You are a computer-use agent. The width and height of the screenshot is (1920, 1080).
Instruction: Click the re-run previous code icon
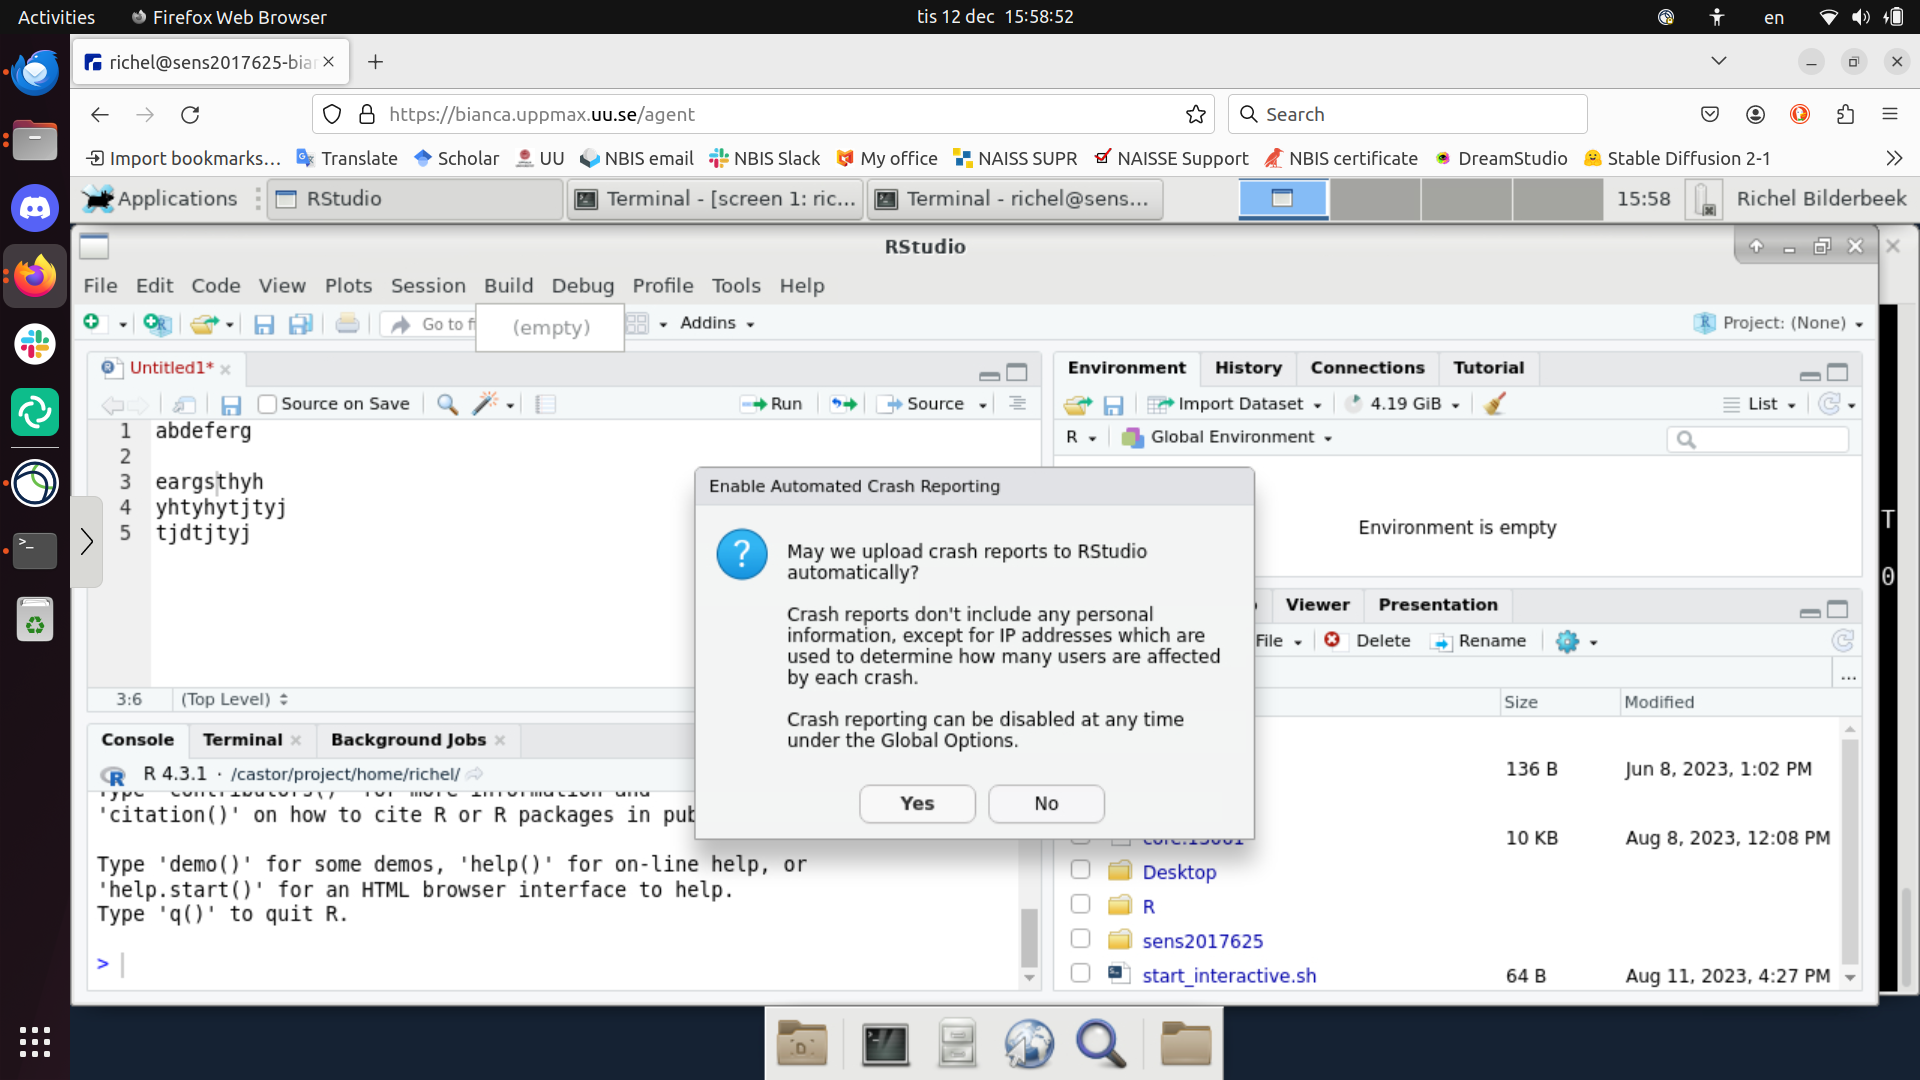[844, 404]
